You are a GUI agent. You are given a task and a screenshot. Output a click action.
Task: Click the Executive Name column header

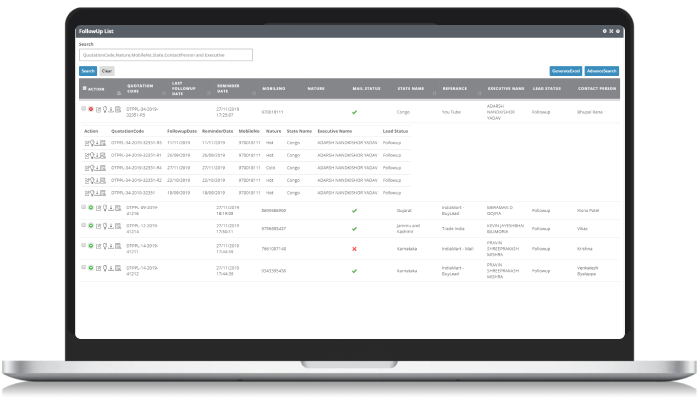503,88
